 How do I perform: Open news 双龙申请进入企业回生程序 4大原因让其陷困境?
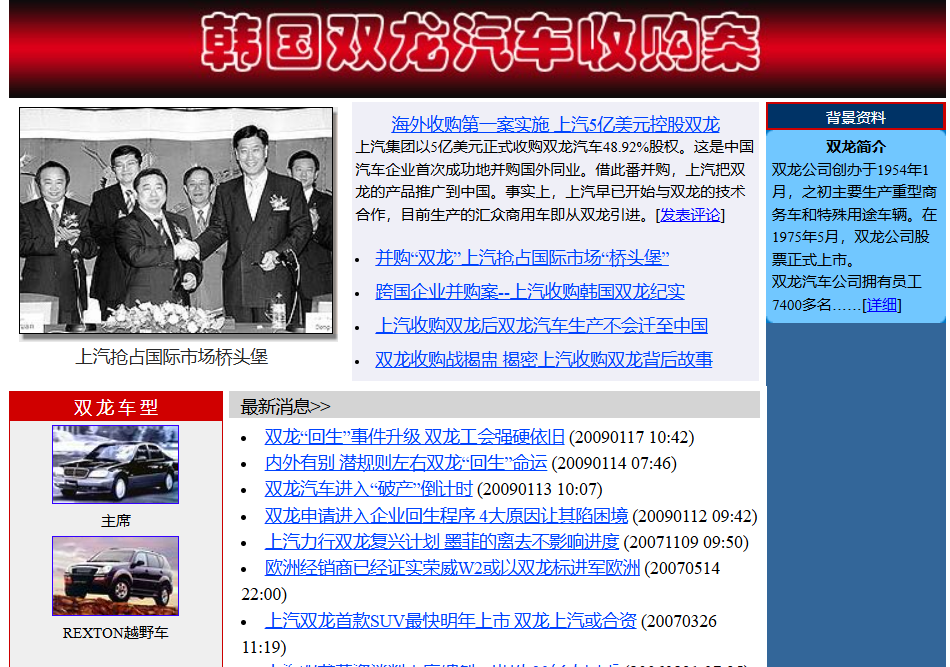446,516
